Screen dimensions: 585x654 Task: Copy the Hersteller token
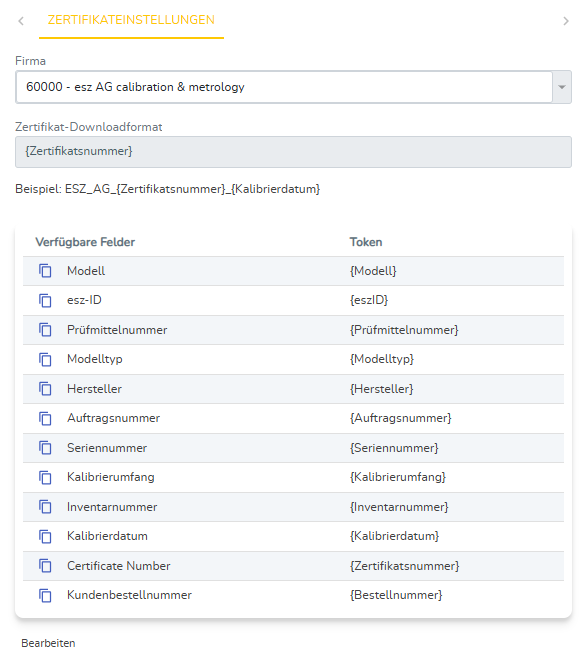(45, 389)
